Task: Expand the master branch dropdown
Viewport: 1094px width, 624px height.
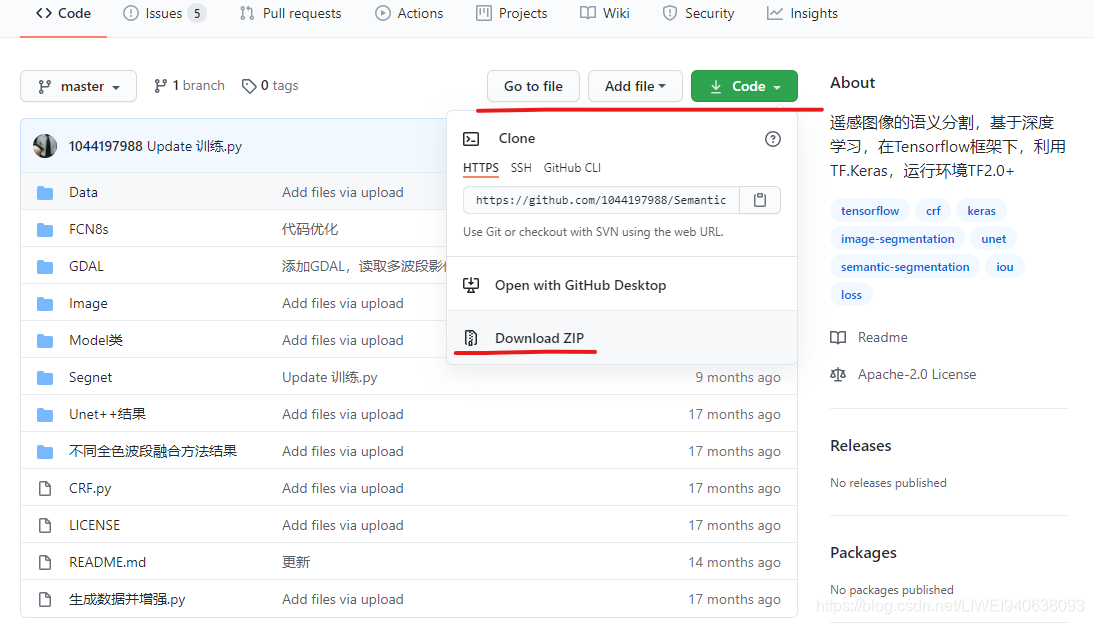Action: click(x=78, y=86)
